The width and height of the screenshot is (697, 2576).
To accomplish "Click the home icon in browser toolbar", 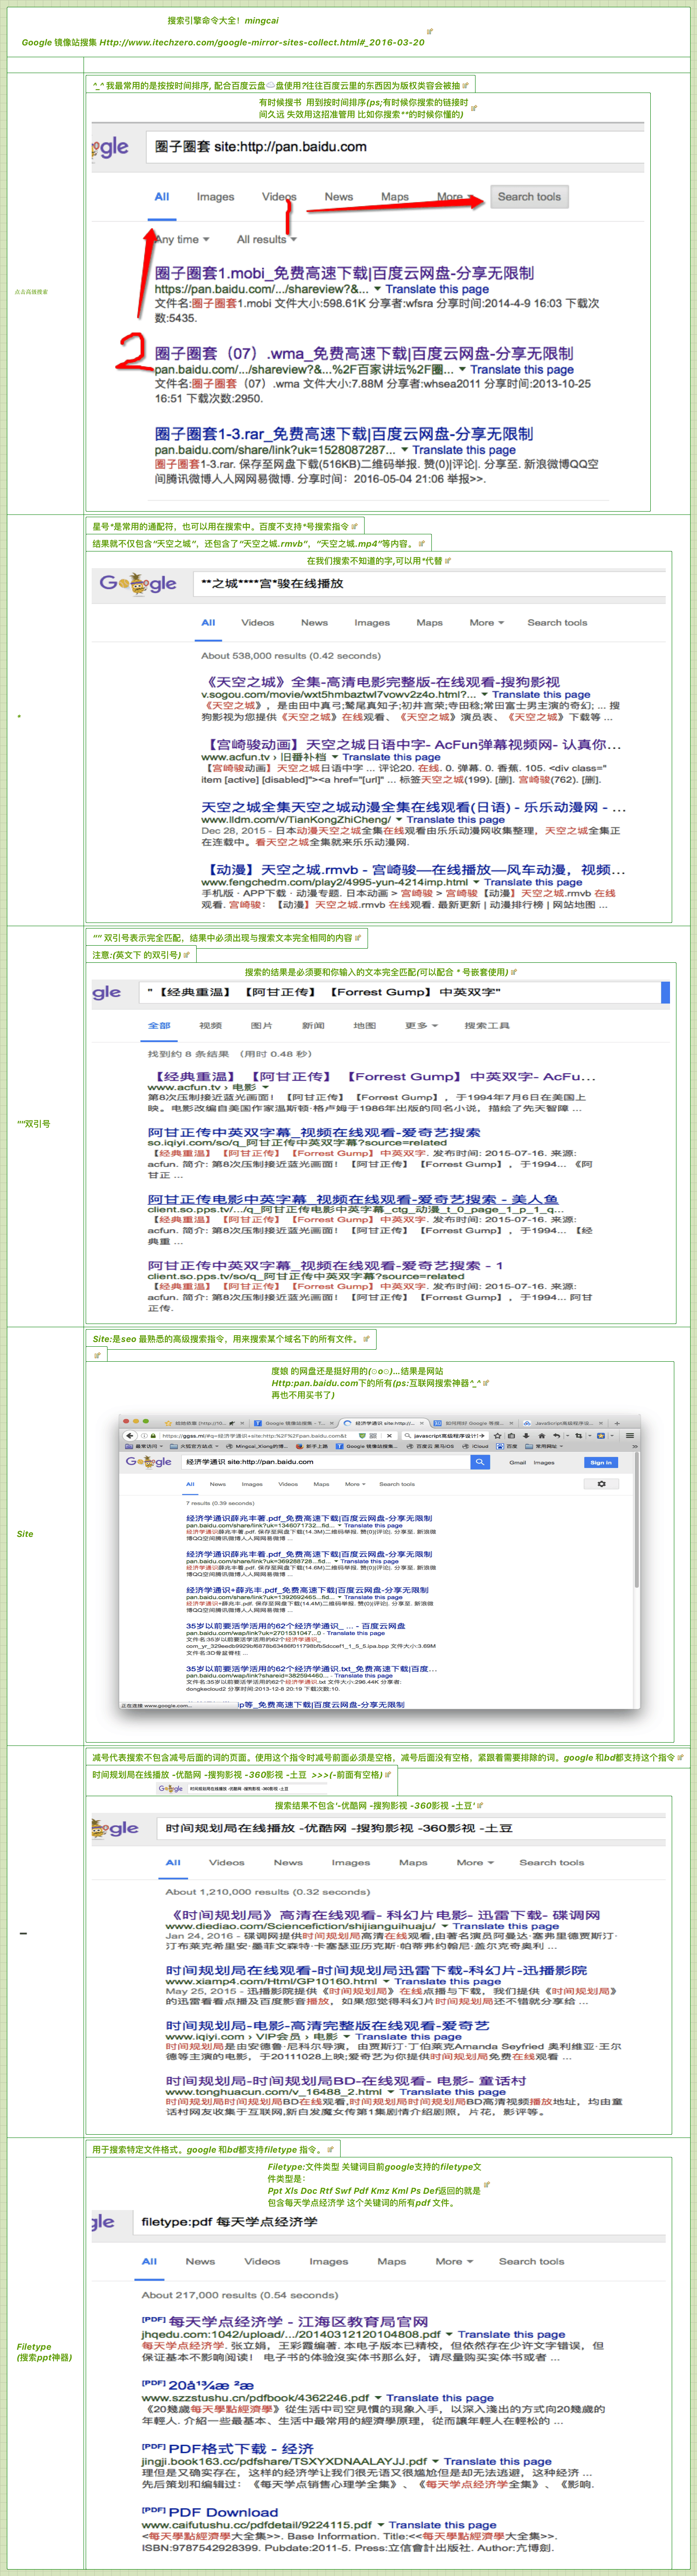I will click(x=541, y=1435).
